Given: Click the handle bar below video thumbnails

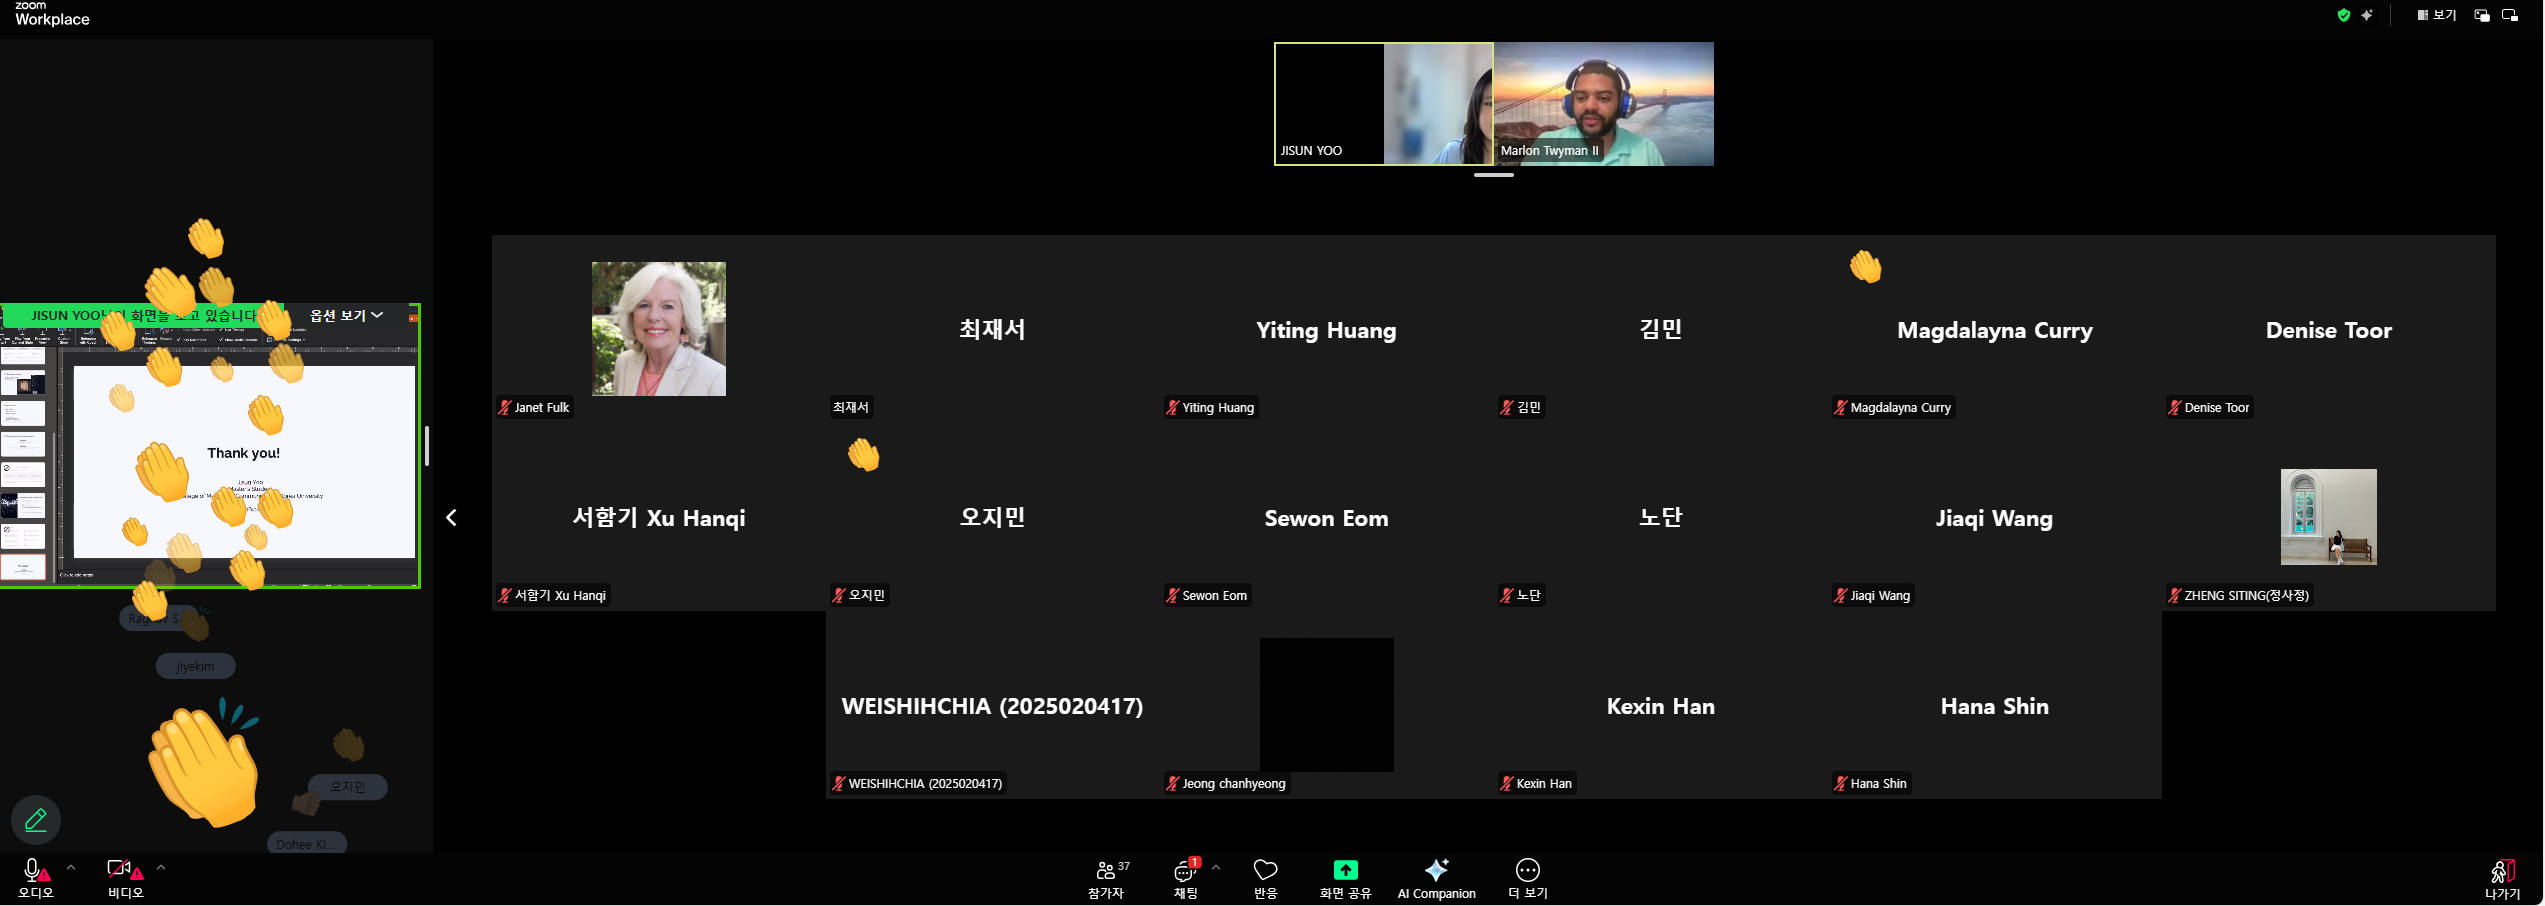Looking at the screenshot, I should [1493, 175].
